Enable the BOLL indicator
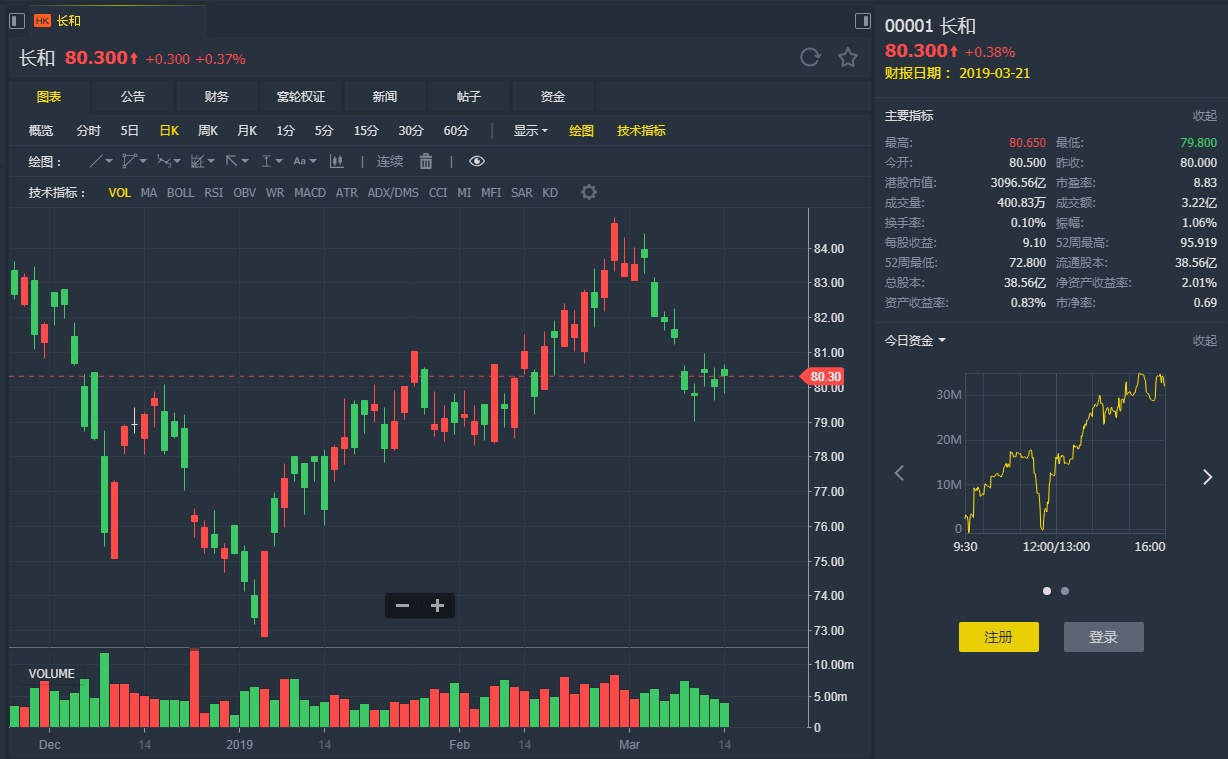The height and width of the screenshot is (759, 1228). pyautogui.click(x=180, y=192)
